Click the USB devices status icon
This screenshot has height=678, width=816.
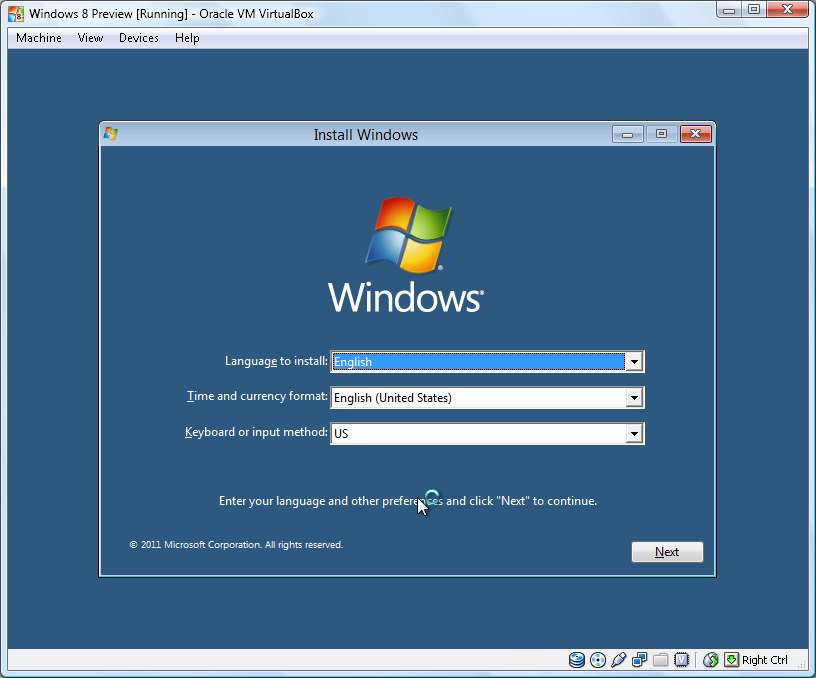coord(619,660)
